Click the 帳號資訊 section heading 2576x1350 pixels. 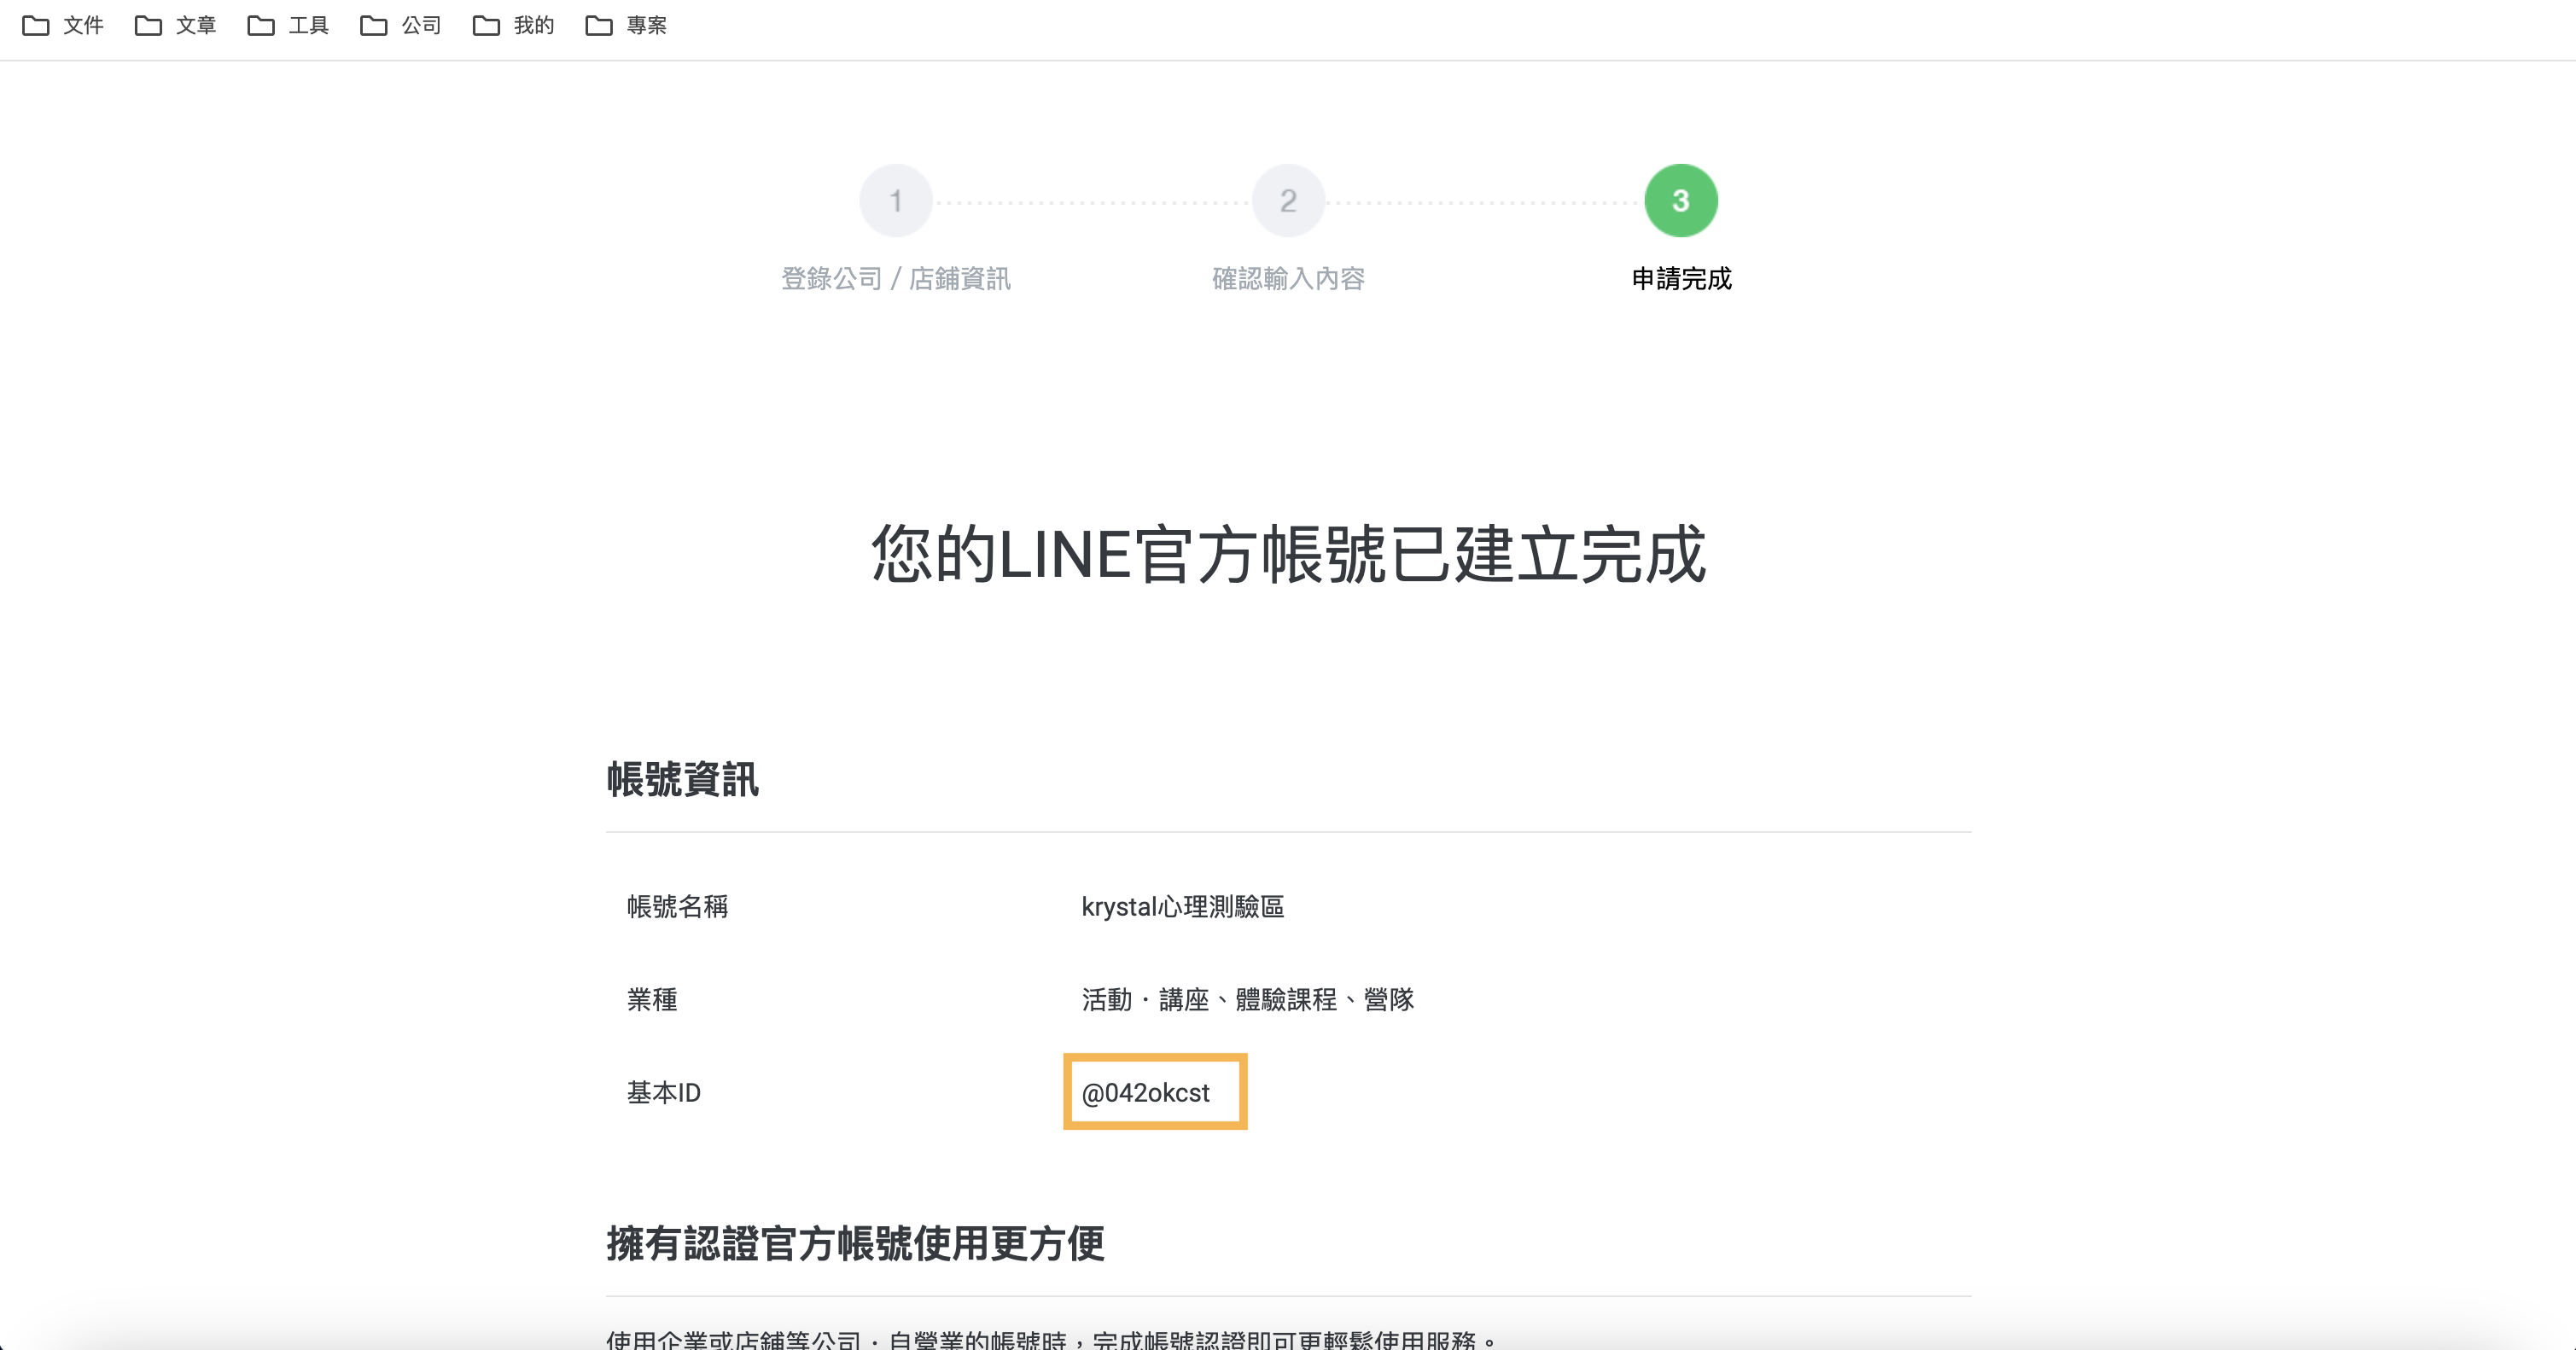click(683, 779)
